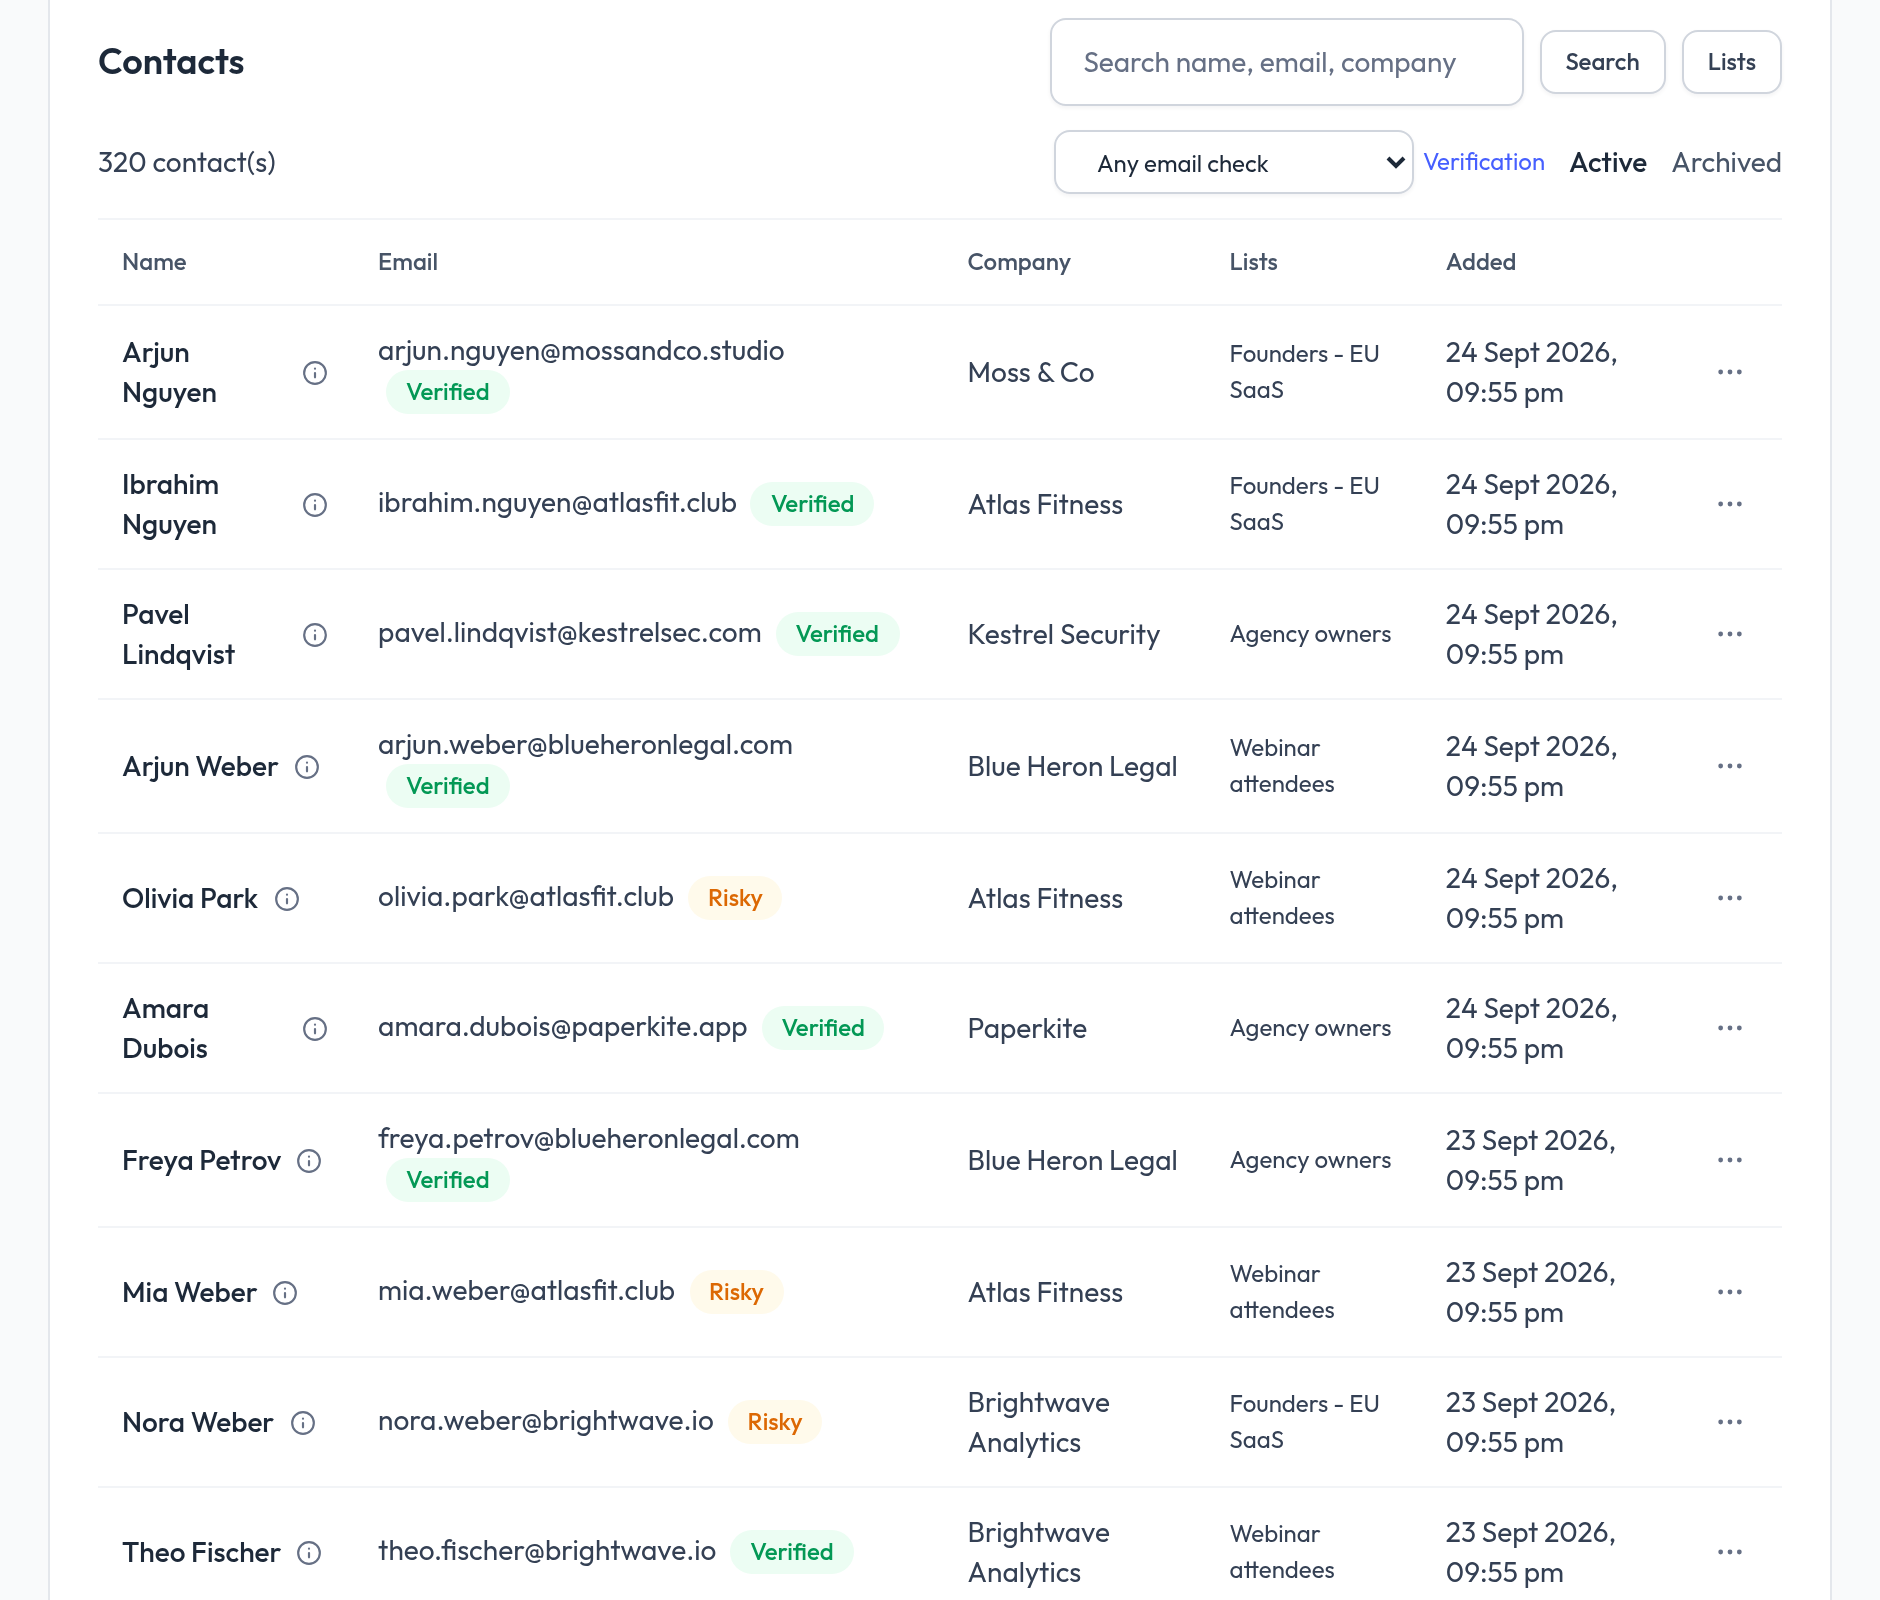Open three-dot menu for Freya Petrov
Viewport: 1880px width, 1600px height.
point(1730,1160)
